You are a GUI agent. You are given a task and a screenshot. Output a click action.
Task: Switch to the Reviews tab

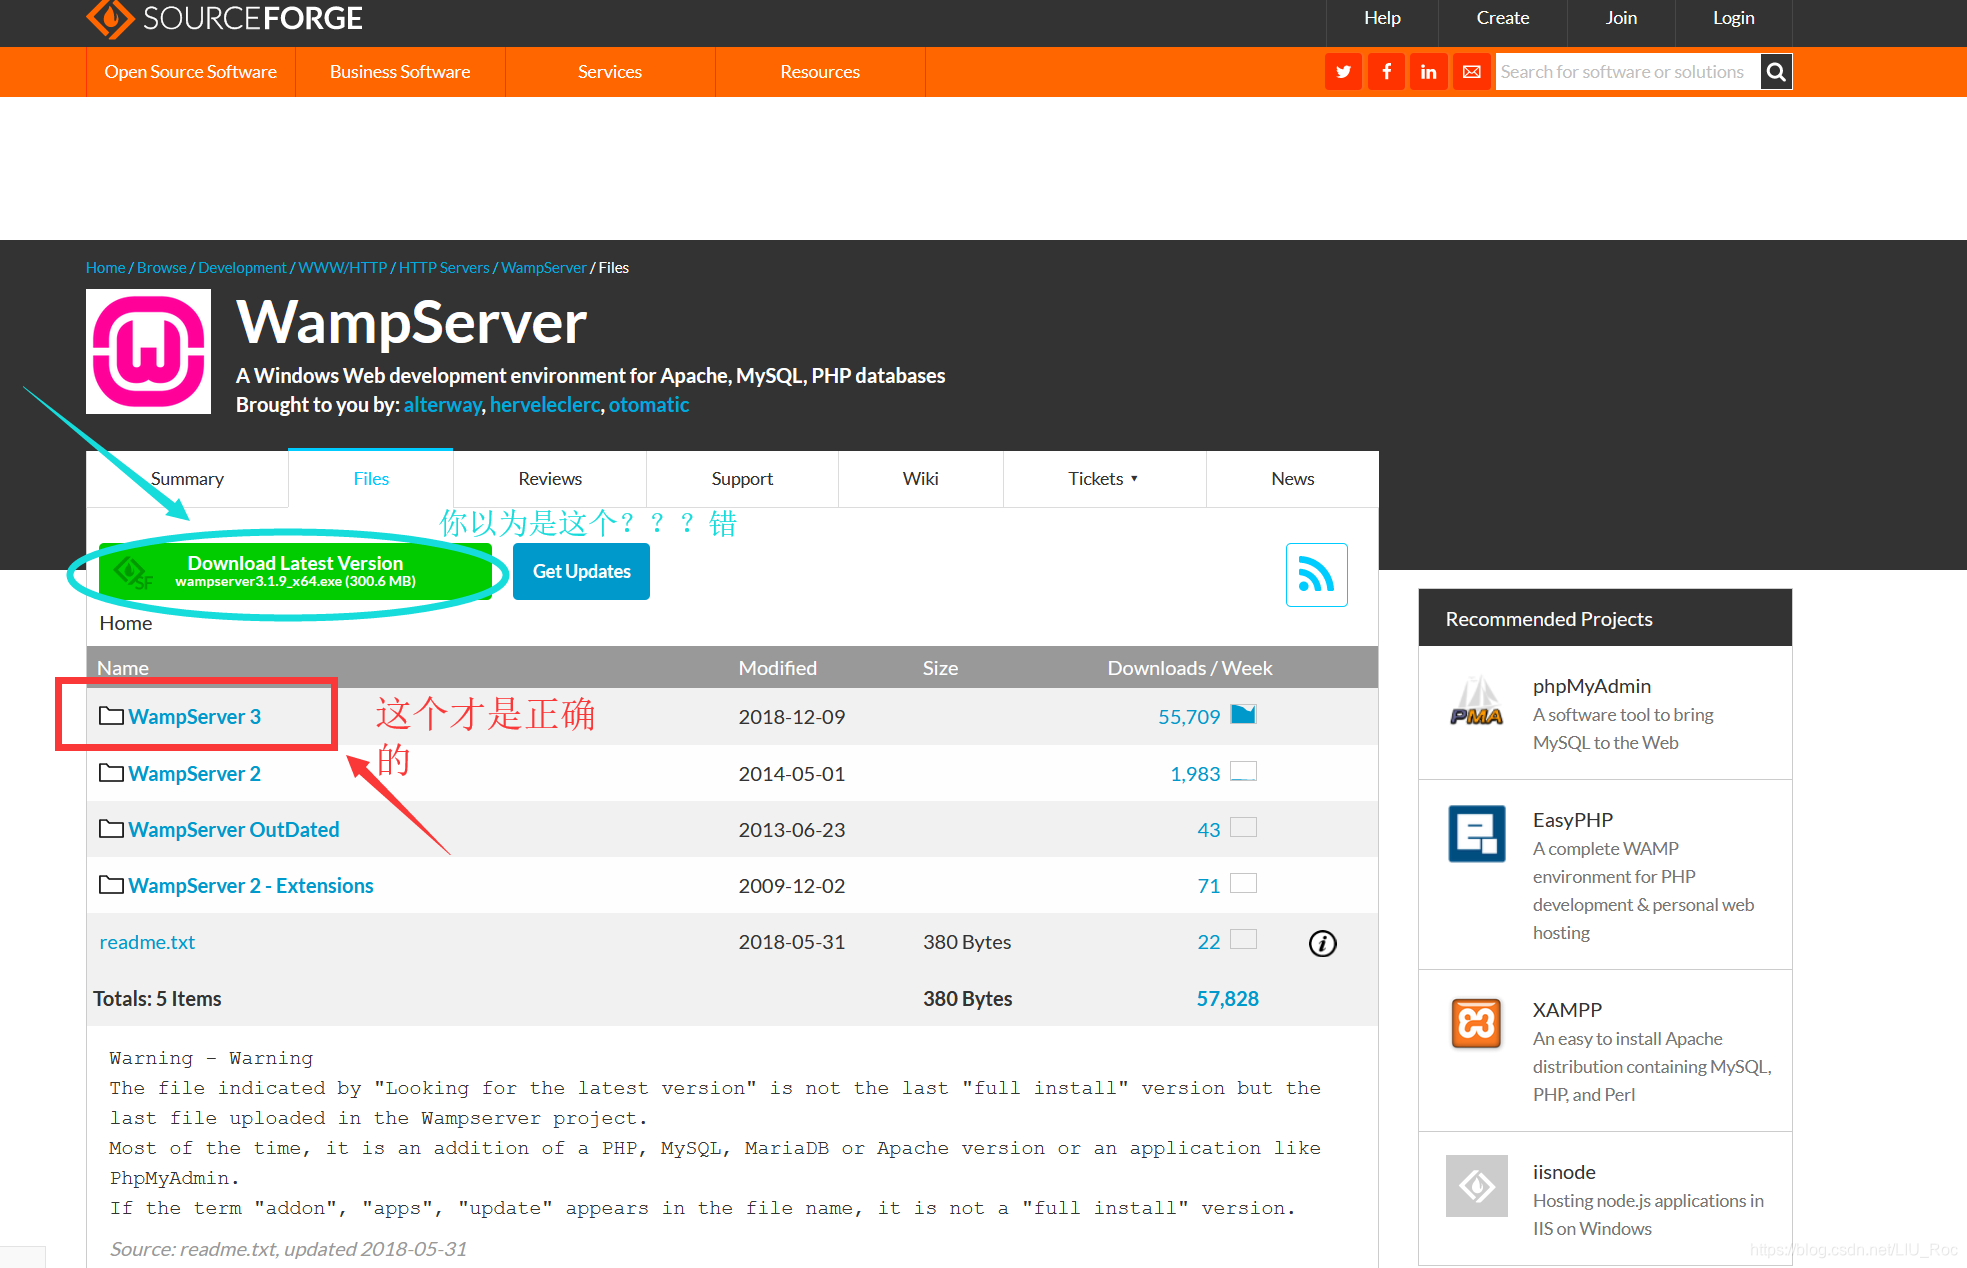point(550,479)
